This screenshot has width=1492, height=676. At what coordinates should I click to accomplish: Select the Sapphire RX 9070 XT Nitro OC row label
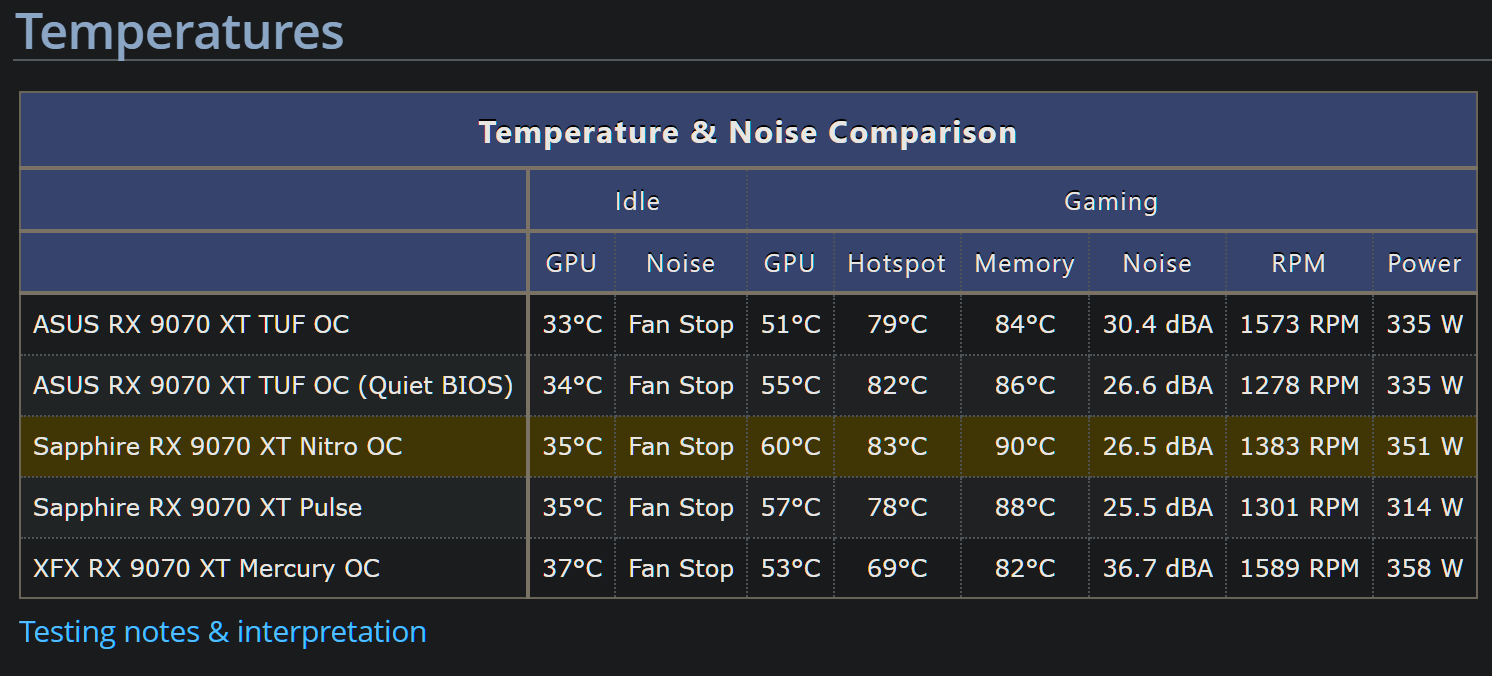pyautogui.click(x=218, y=446)
